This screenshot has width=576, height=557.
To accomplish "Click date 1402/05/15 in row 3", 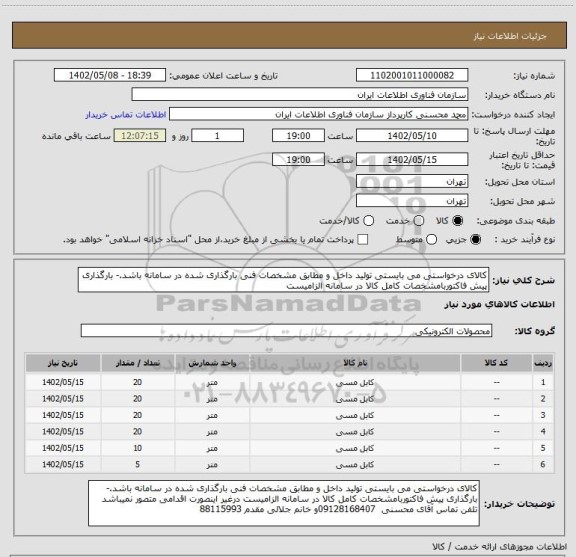I will pos(63,415).
